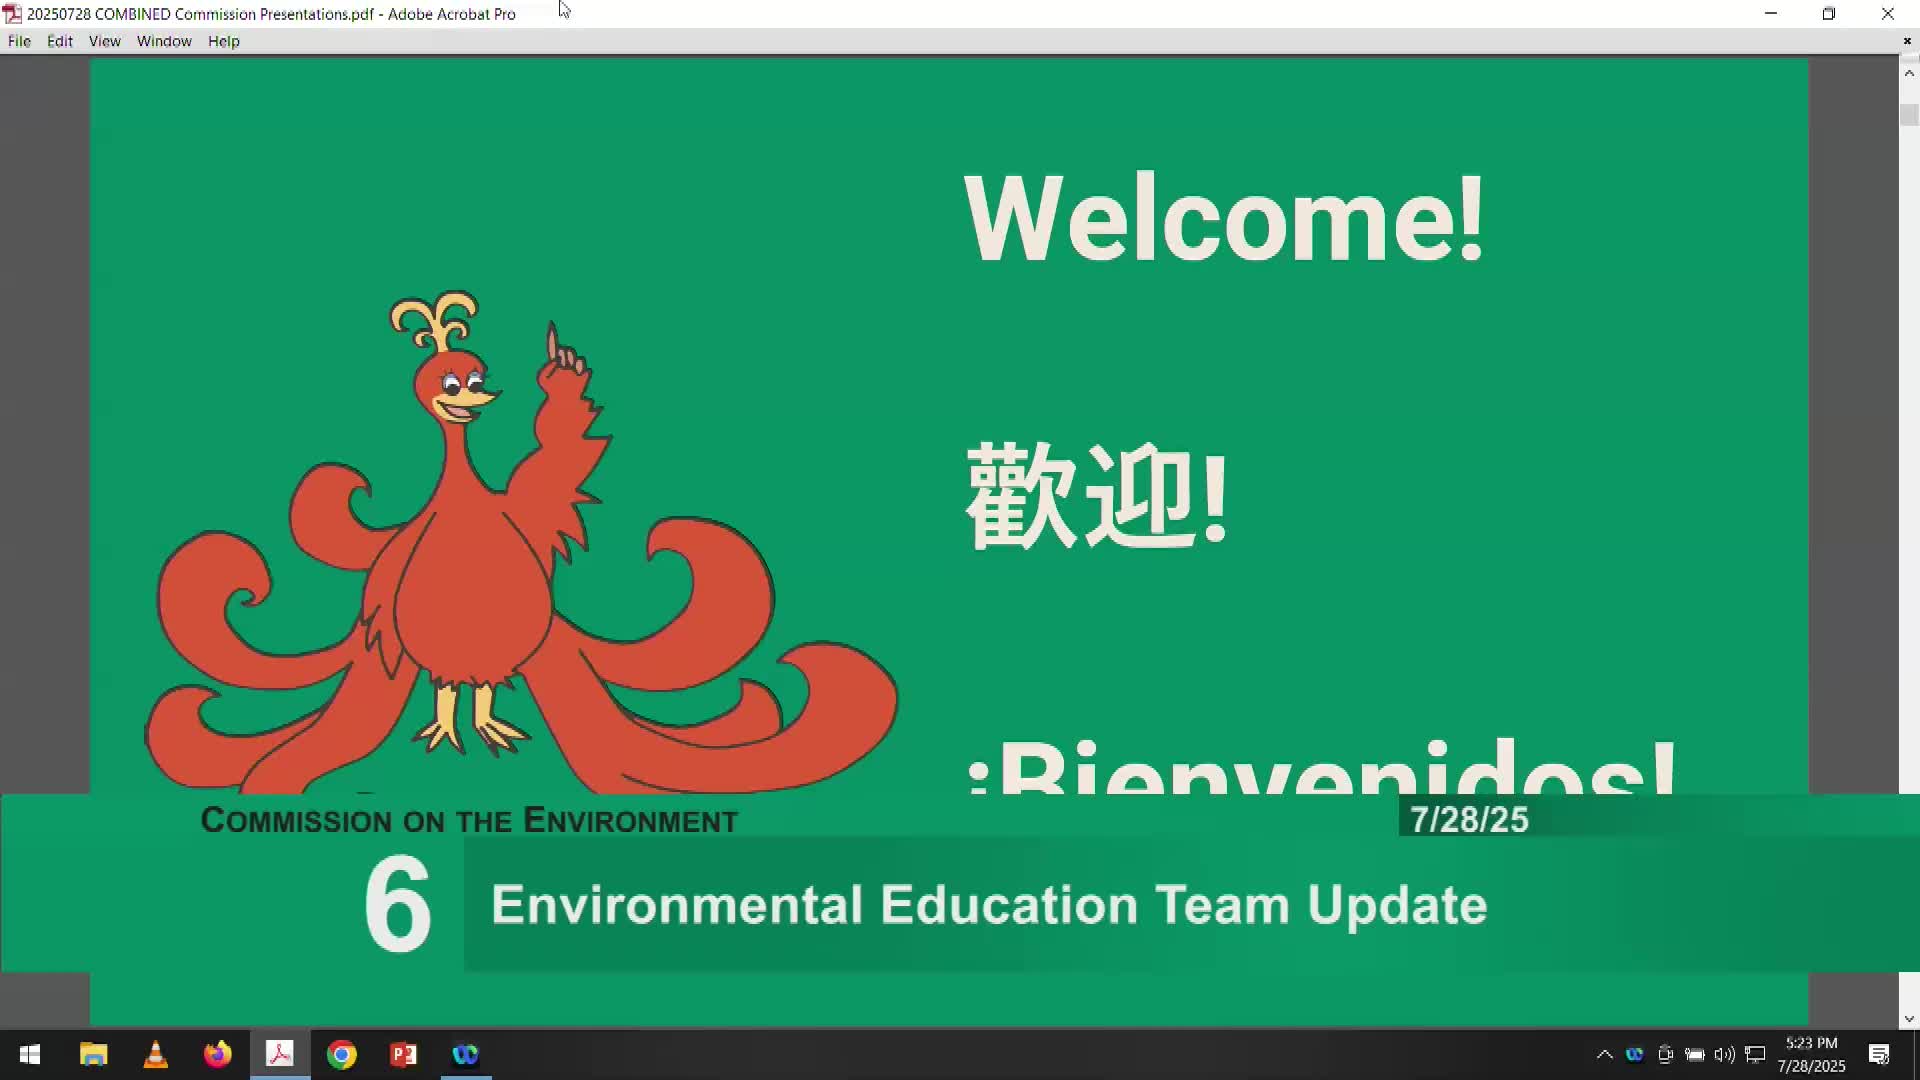Click the vertical scrollbar thumb

coord(1909,115)
